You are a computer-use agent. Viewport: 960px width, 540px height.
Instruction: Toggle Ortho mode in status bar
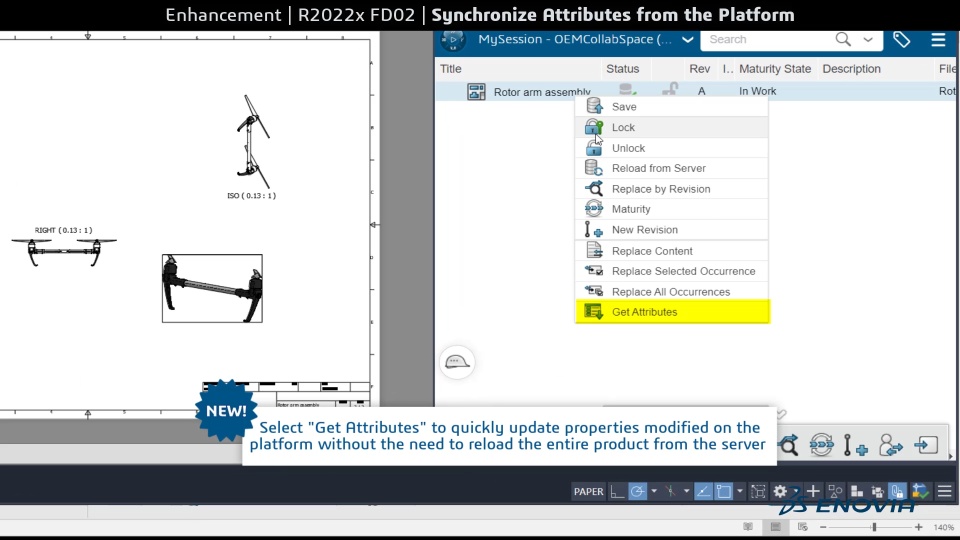[x=617, y=492]
